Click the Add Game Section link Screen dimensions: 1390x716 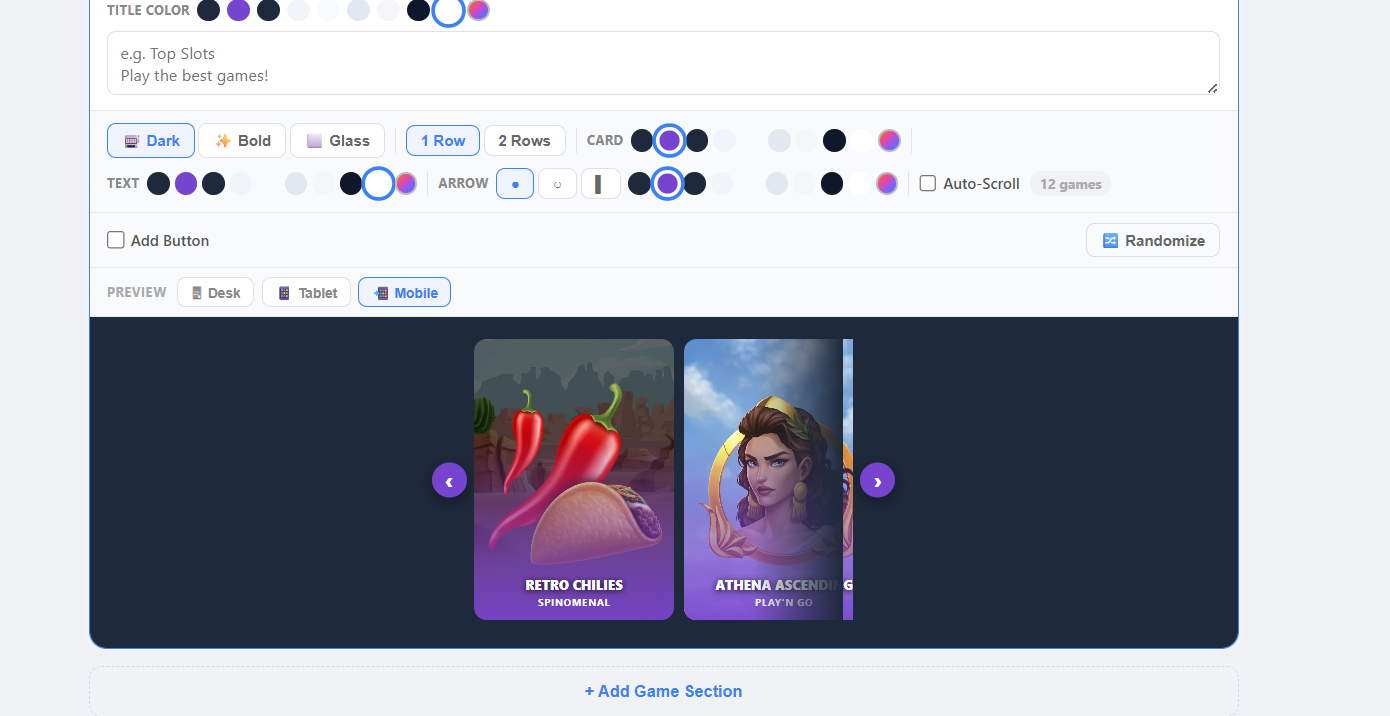[664, 691]
